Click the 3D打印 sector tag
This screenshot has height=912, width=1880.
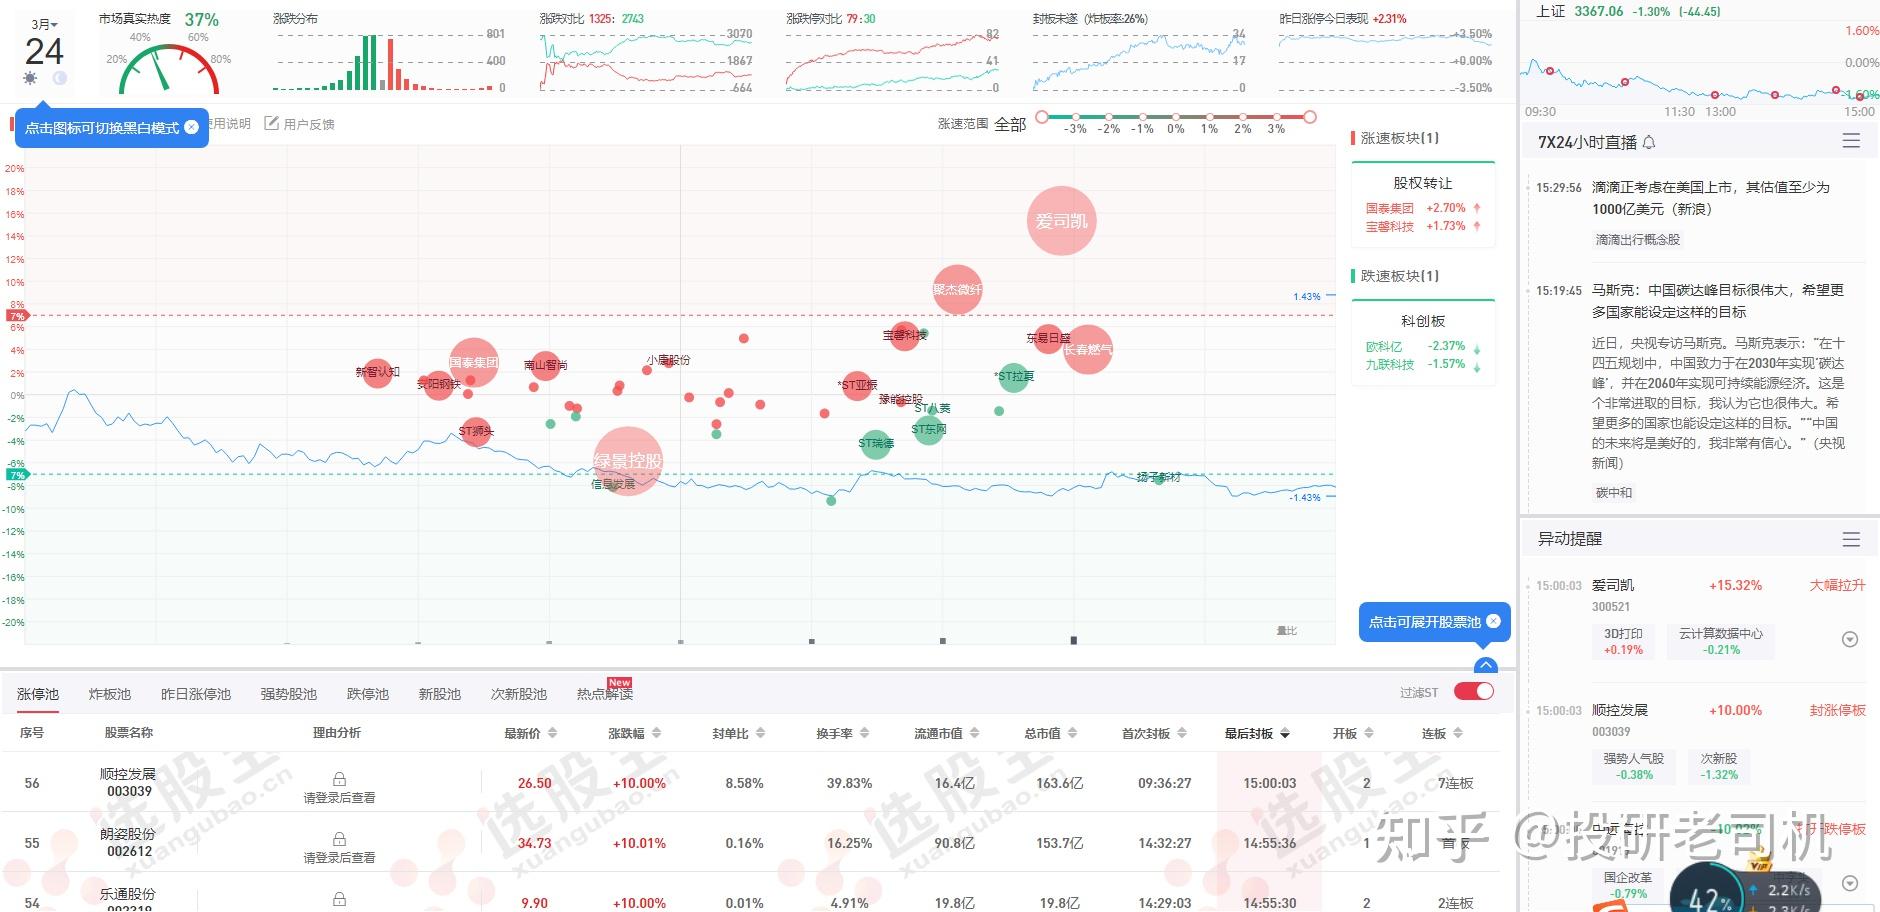click(1623, 641)
